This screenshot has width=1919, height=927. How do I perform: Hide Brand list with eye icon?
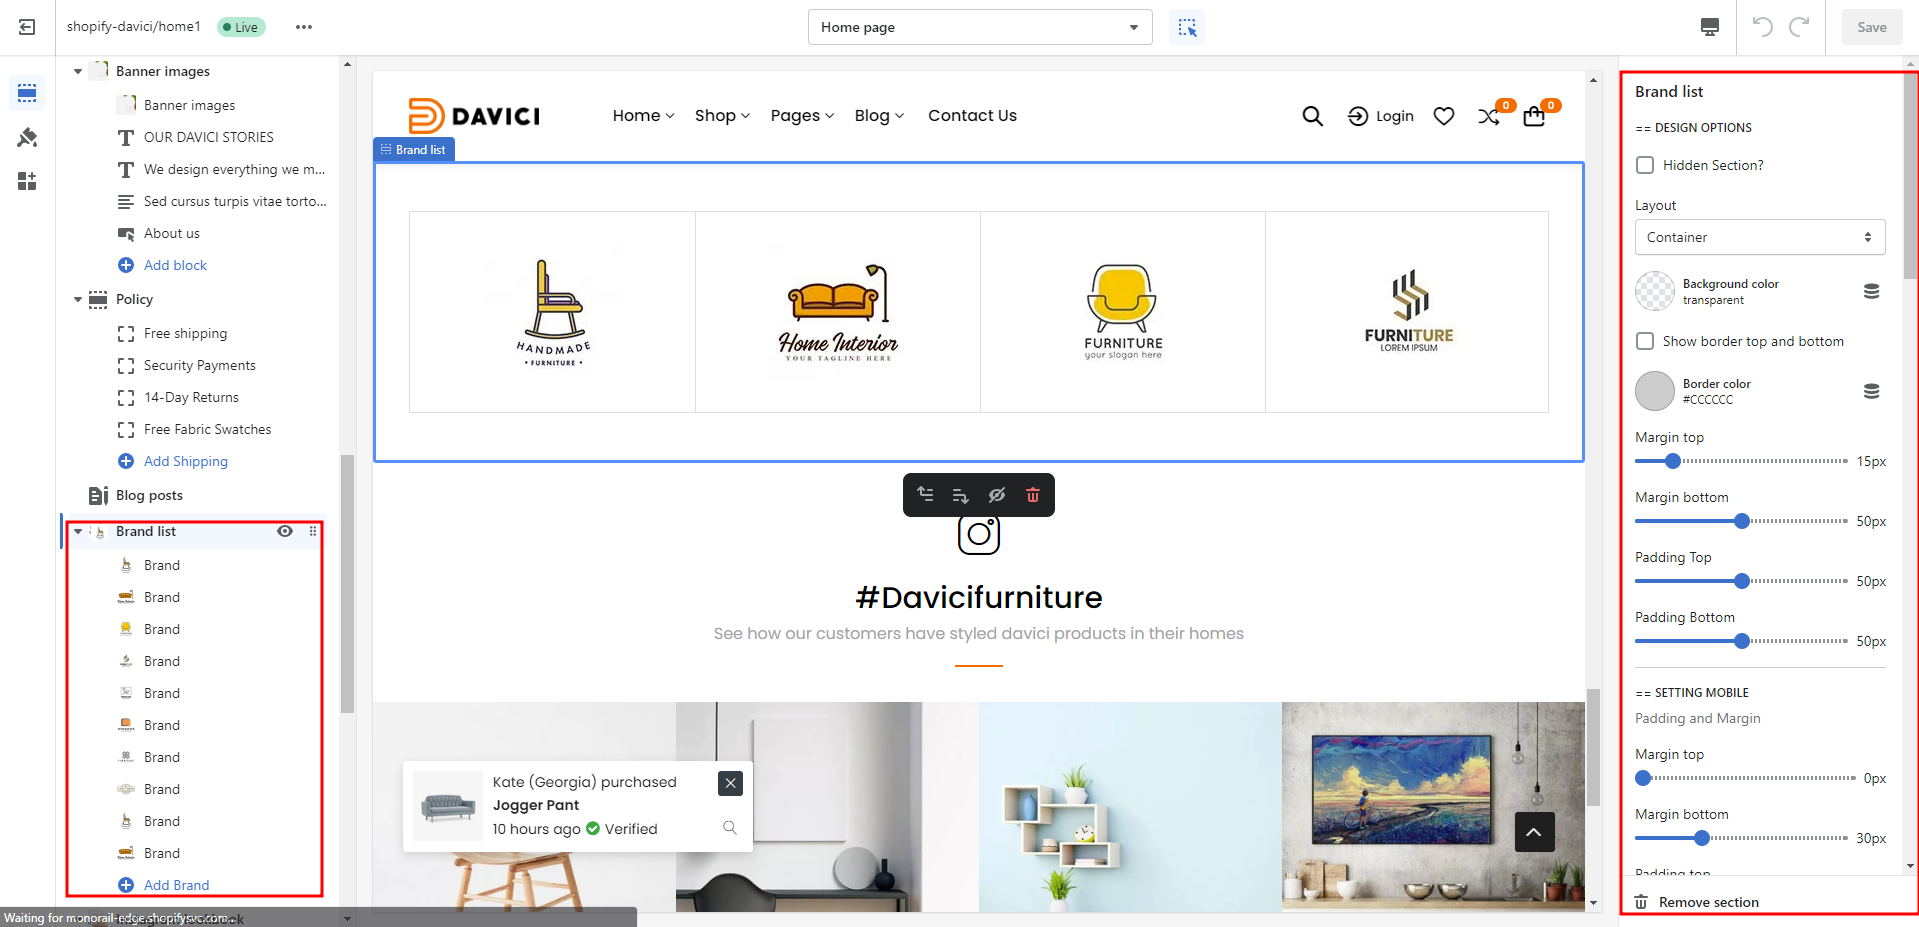(285, 531)
